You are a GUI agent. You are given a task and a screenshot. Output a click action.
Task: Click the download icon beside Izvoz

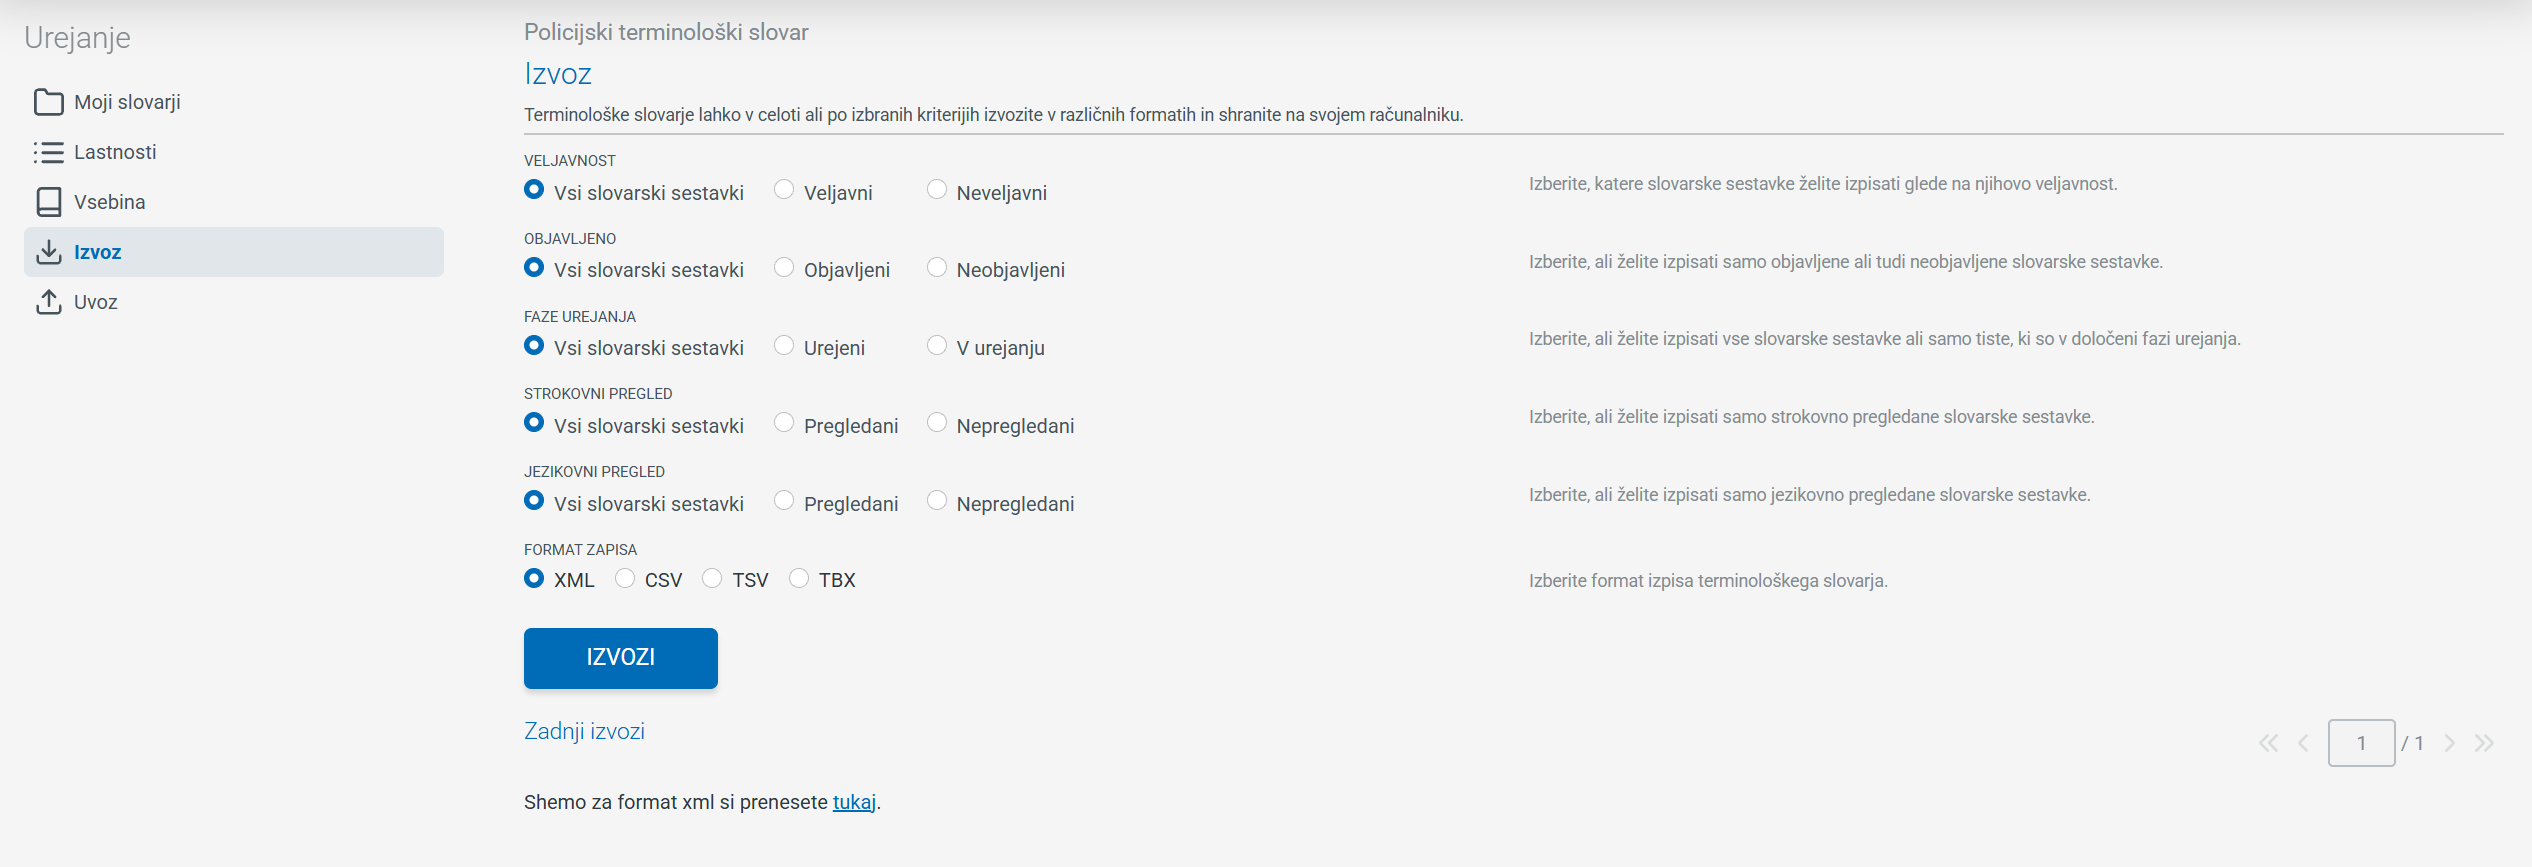tap(48, 252)
